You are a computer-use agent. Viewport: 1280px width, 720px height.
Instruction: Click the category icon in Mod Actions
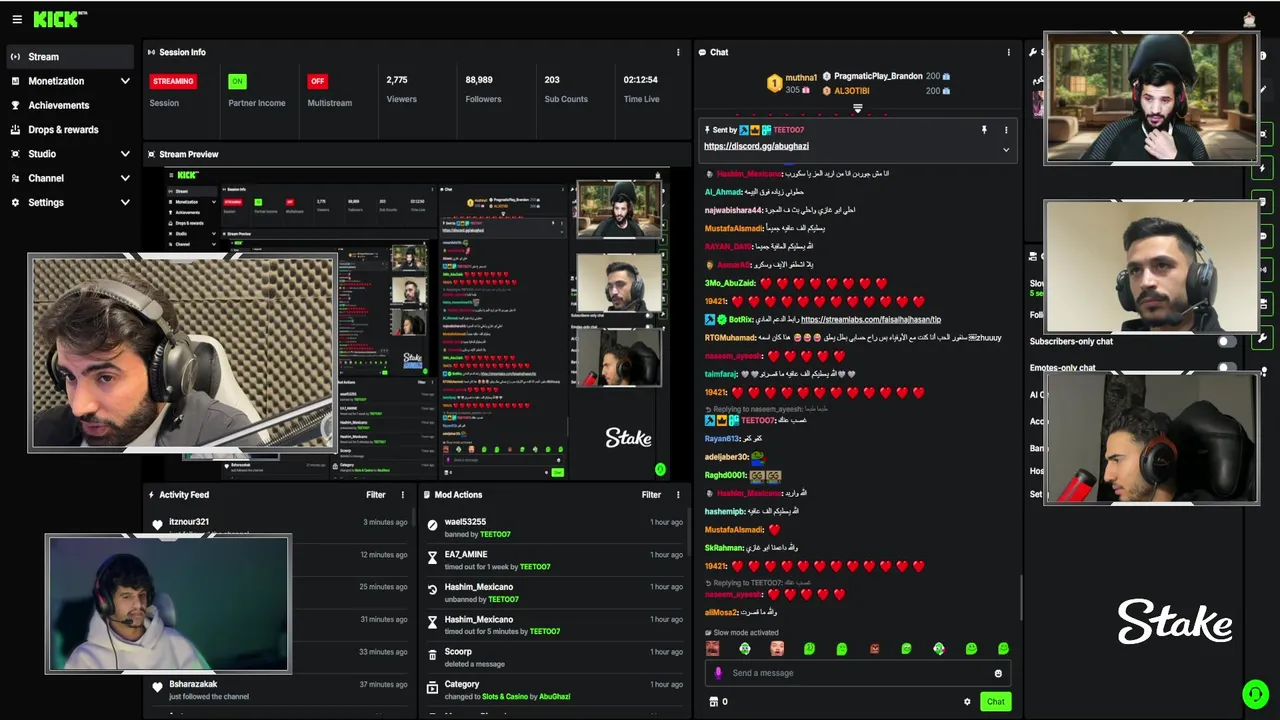432,687
